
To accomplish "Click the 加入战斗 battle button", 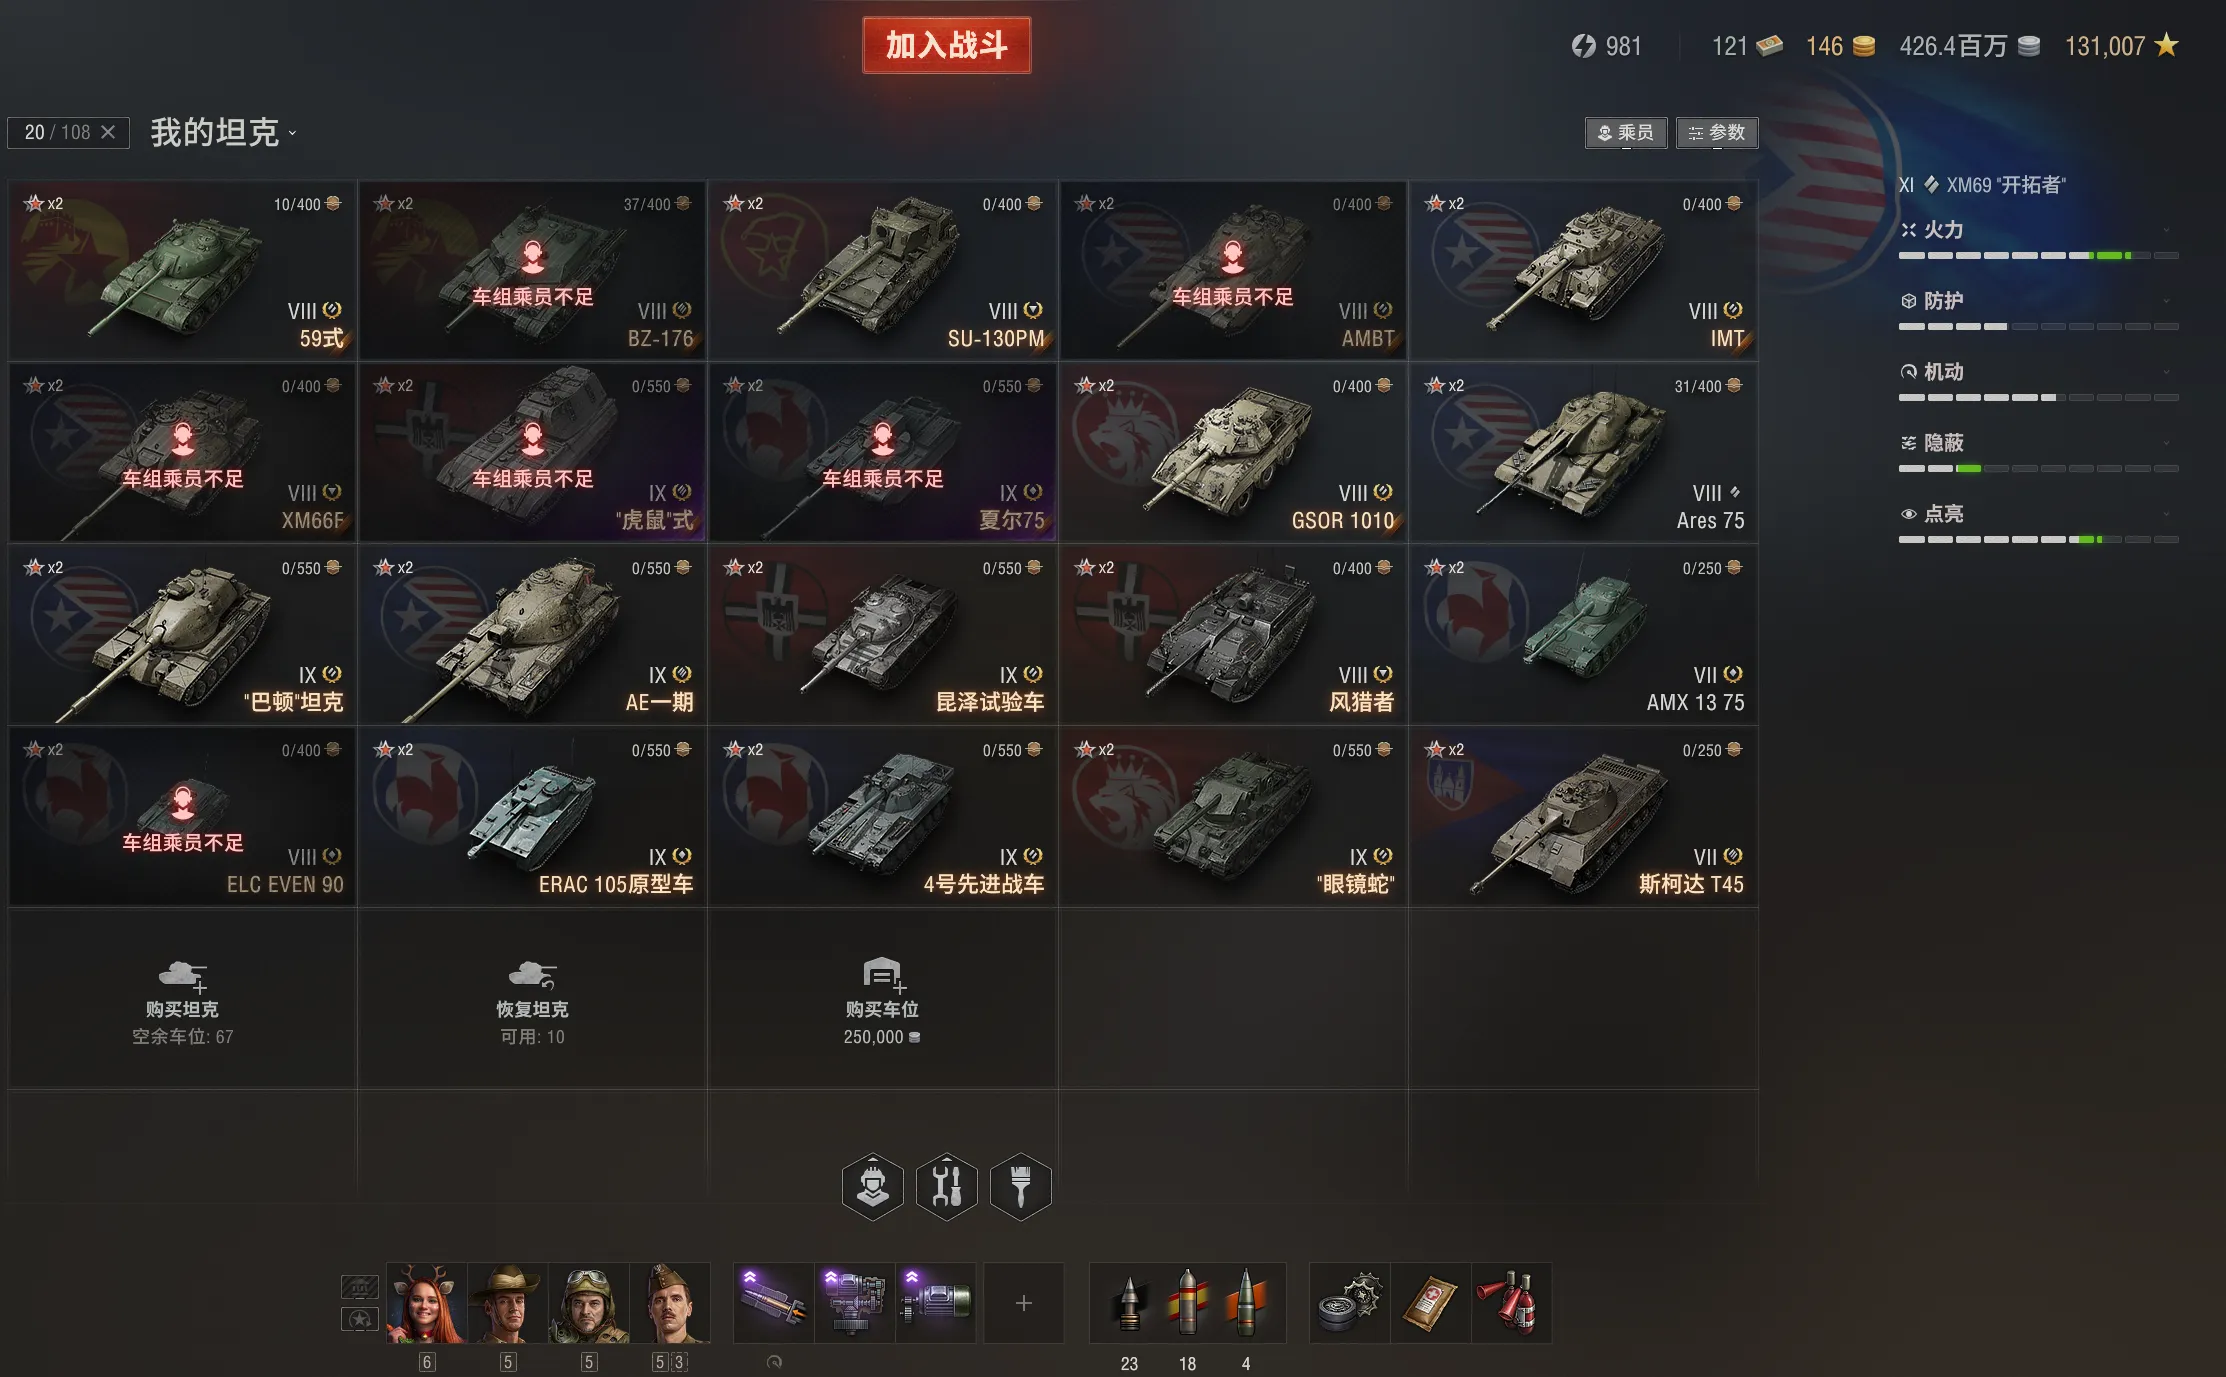I will pos(946,45).
